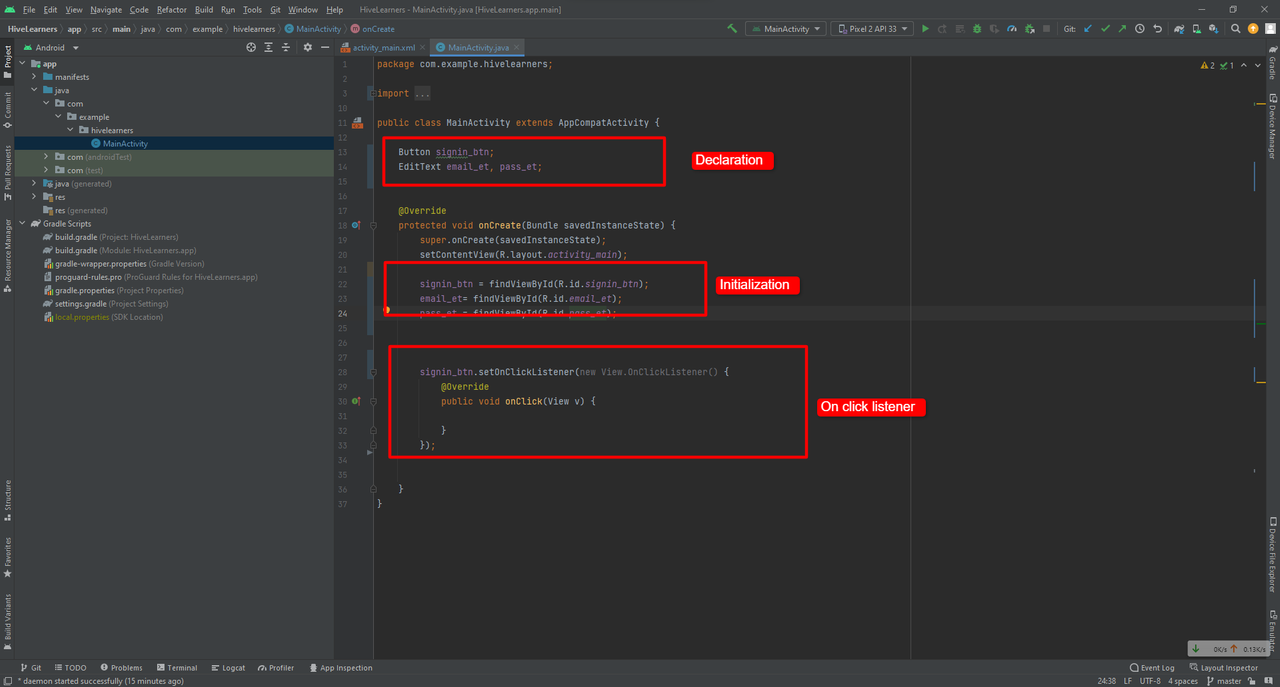Screen dimensions: 1280x687
Task: Click the orange update notification icon
Action: [x=1252, y=29]
